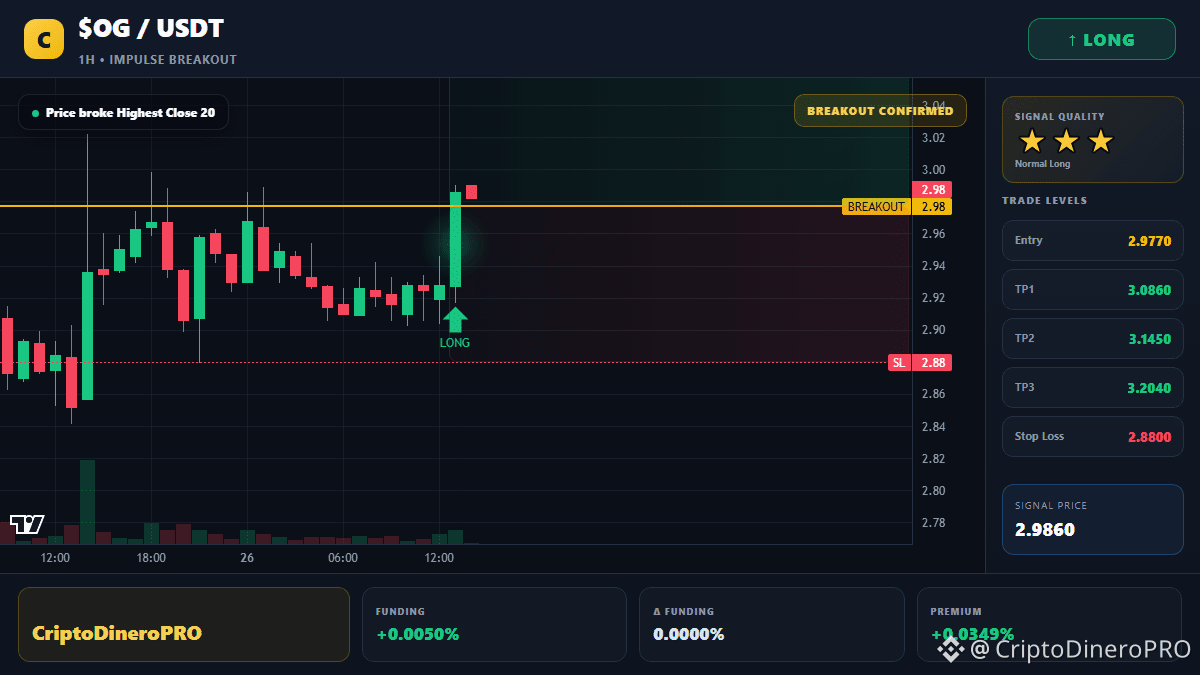
Task: Click the 1H • IMPULSE BREAKOUT subtitle
Action: point(157,60)
